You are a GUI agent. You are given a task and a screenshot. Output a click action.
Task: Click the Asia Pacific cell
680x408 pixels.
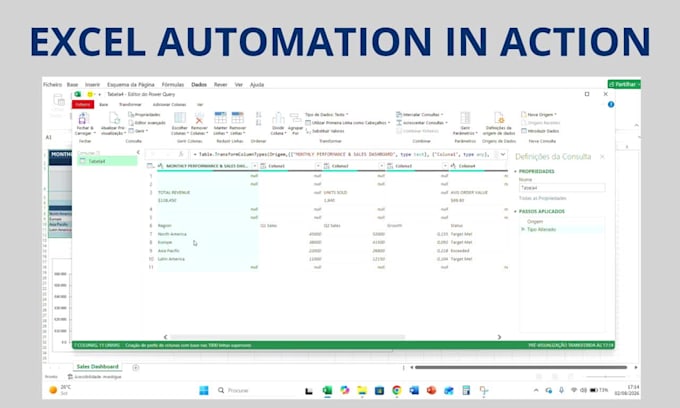pos(208,251)
